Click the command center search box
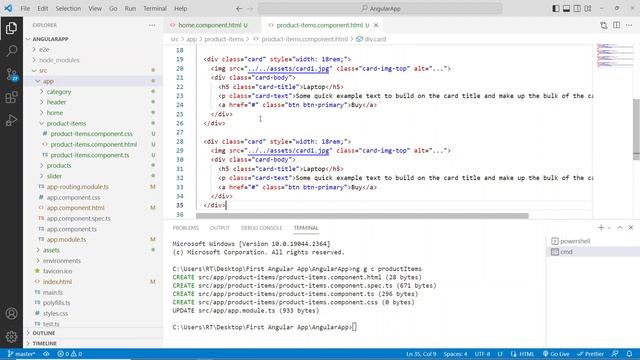The height and width of the screenshot is (360, 640). [x=380, y=9]
